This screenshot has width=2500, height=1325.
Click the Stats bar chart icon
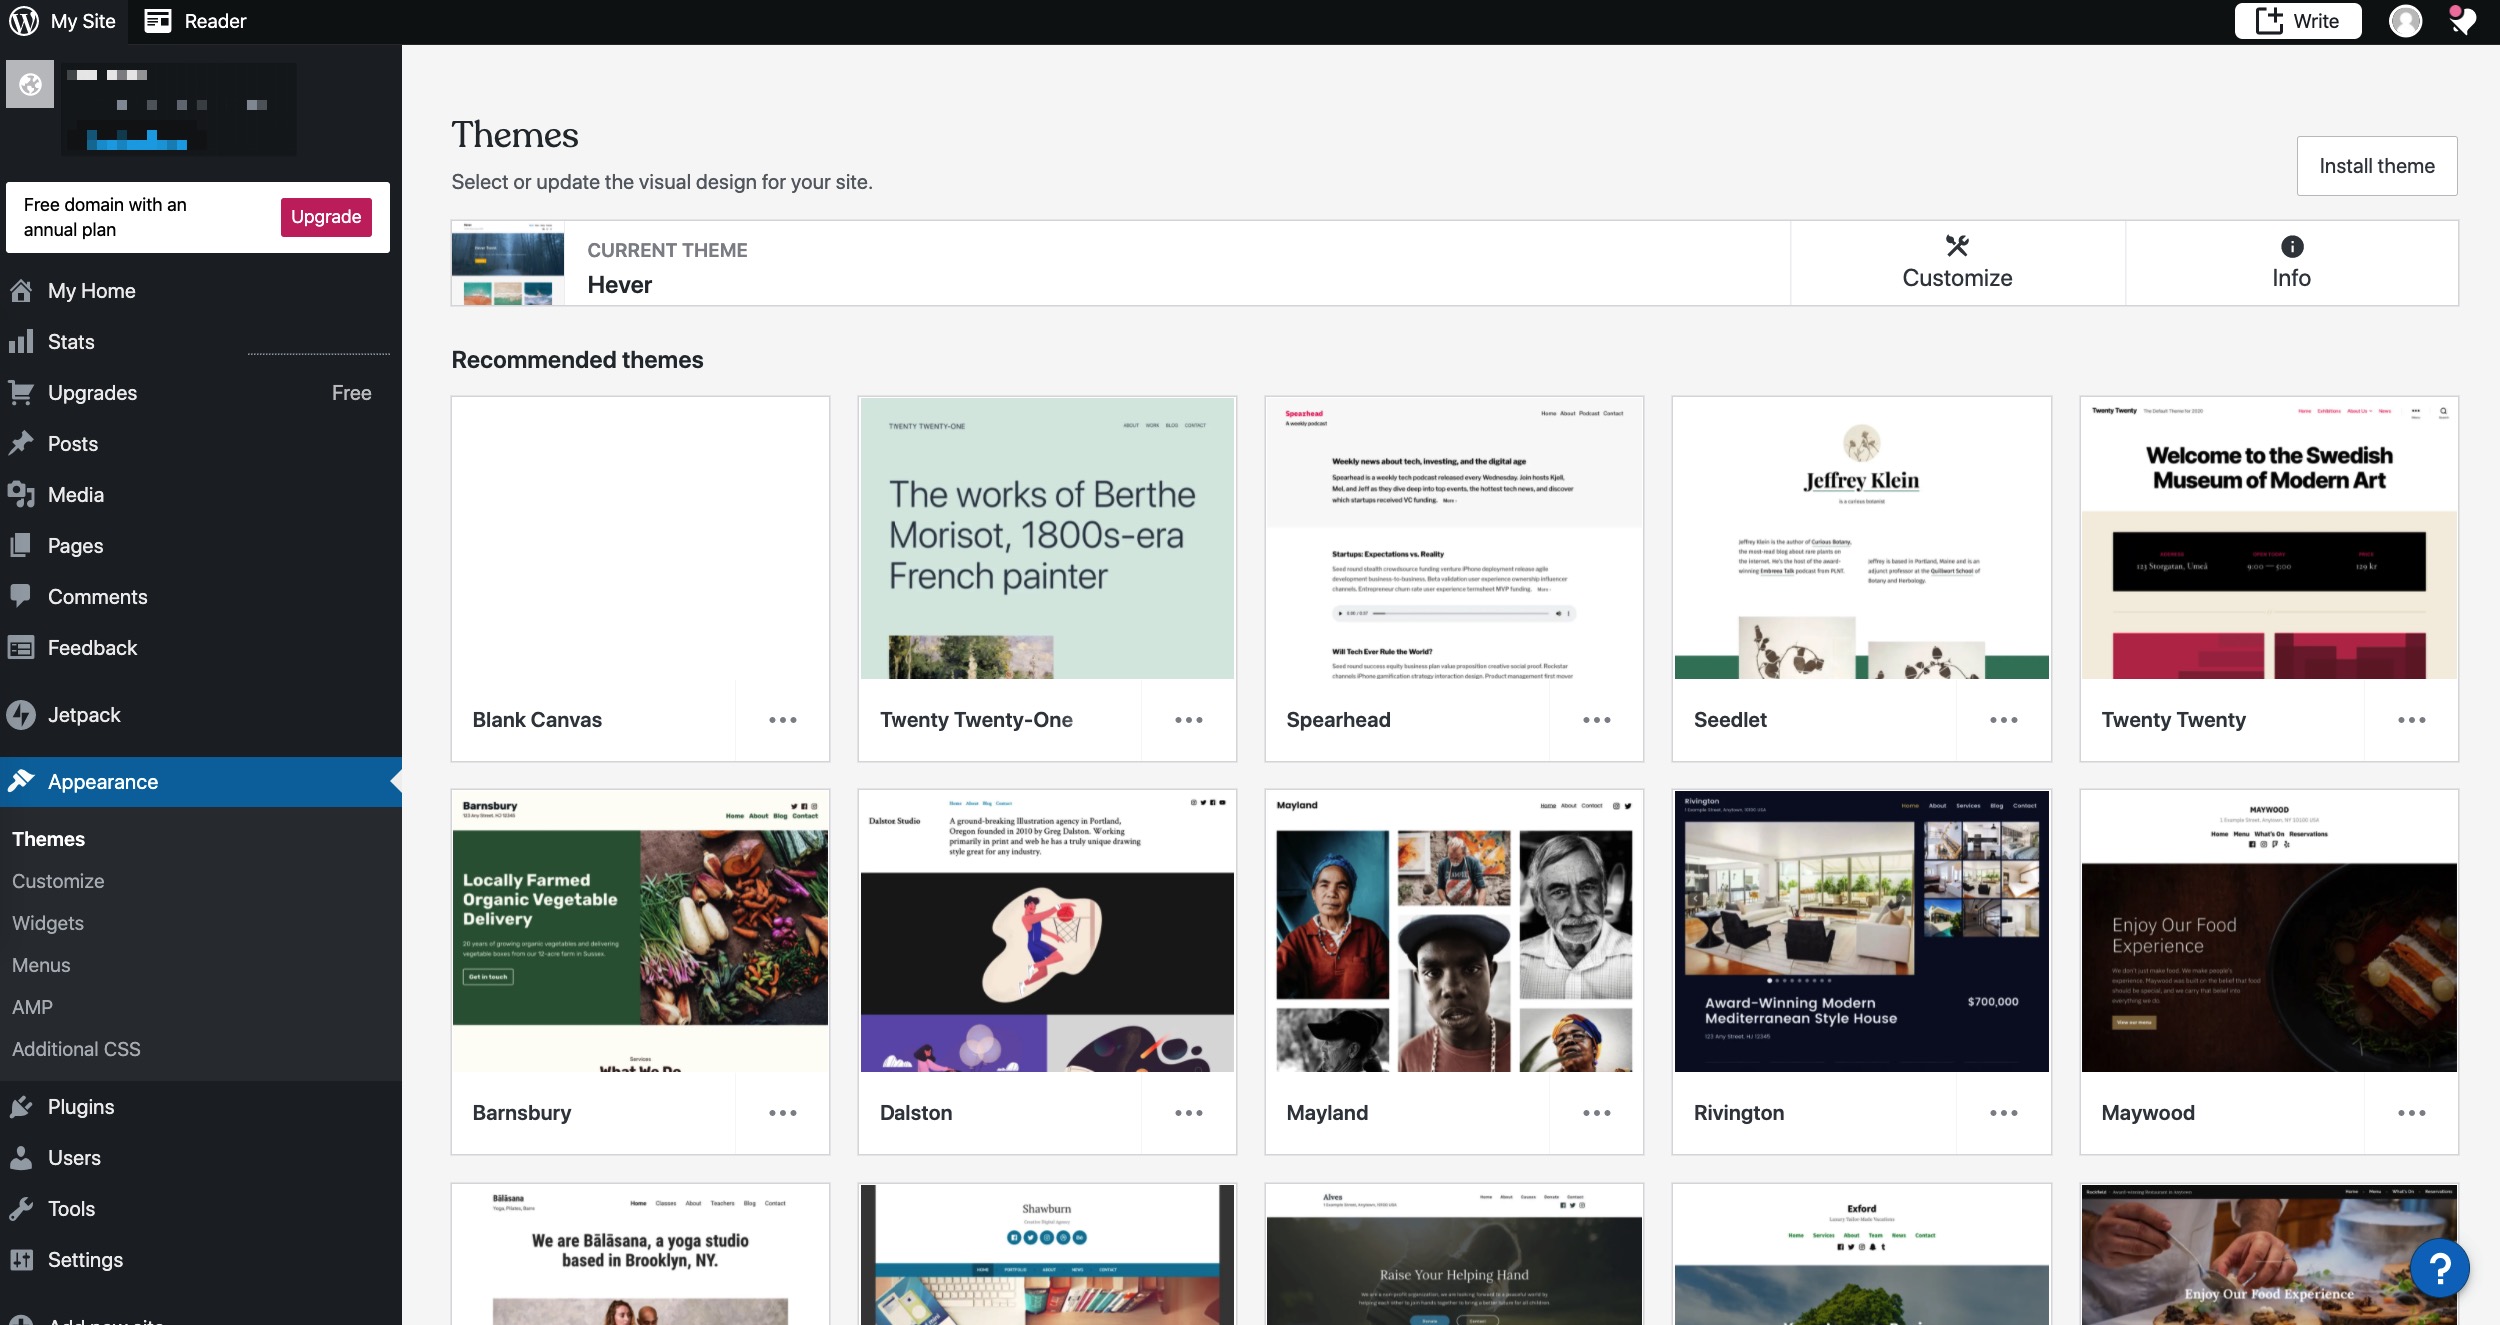click(x=21, y=342)
